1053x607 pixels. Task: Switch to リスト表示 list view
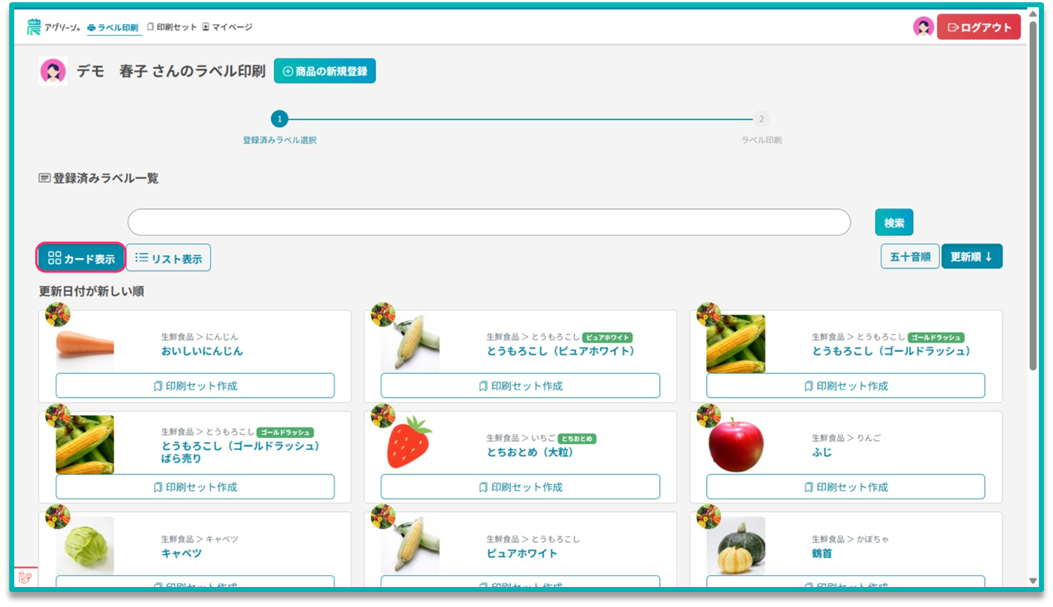click(168, 258)
